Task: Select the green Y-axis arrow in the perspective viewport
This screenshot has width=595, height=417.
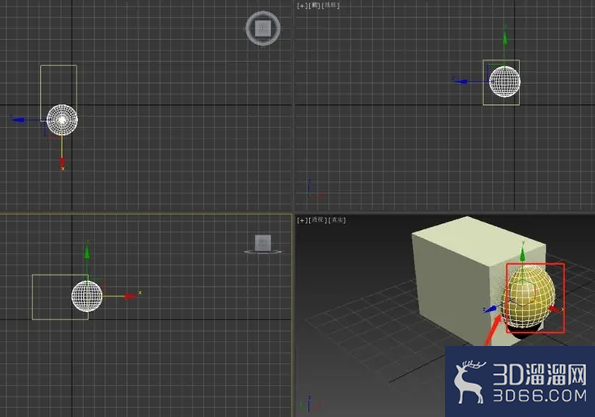Action: click(523, 253)
